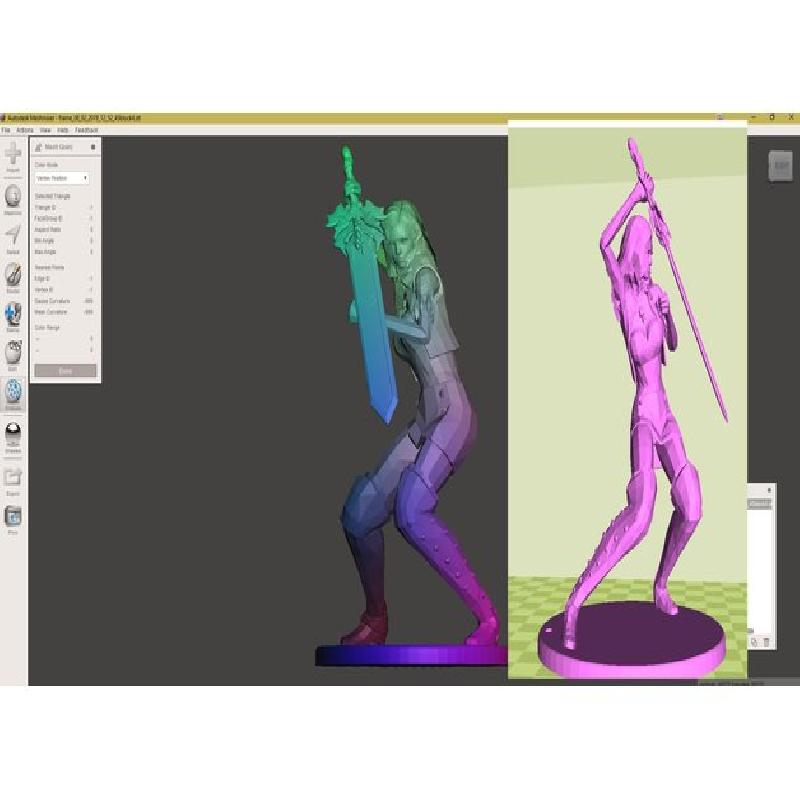This screenshot has width=800, height=800.
Task: Open the Feedback menu
Action: [x=86, y=130]
